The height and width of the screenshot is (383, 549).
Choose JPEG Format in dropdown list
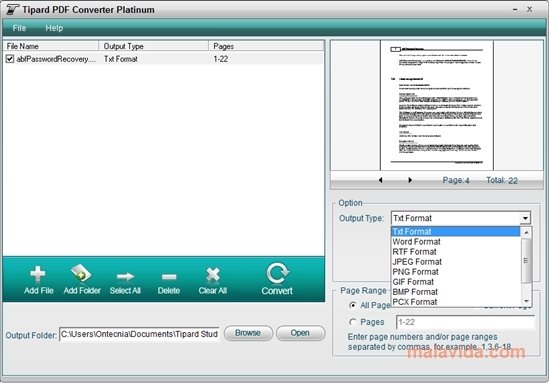coord(455,262)
